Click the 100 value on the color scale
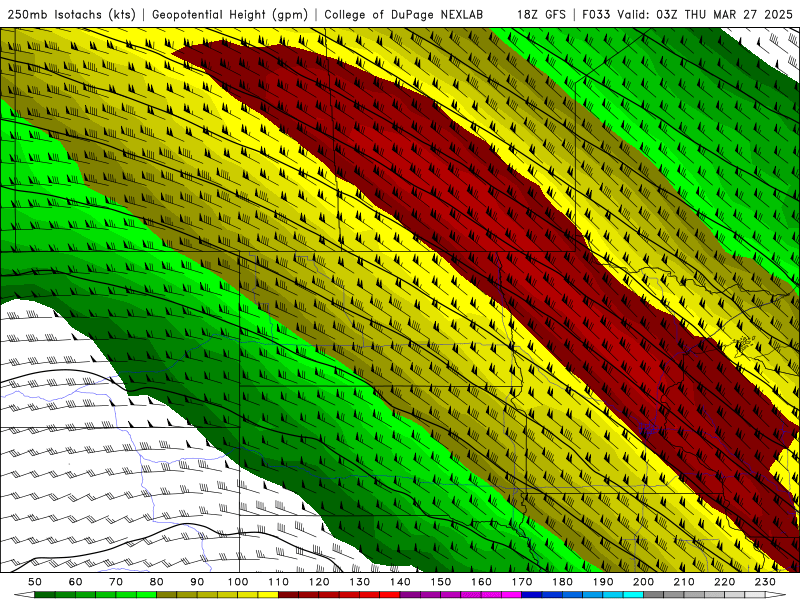Image resolution: width=800 pixels, height=600 pixels. point(238,582)
